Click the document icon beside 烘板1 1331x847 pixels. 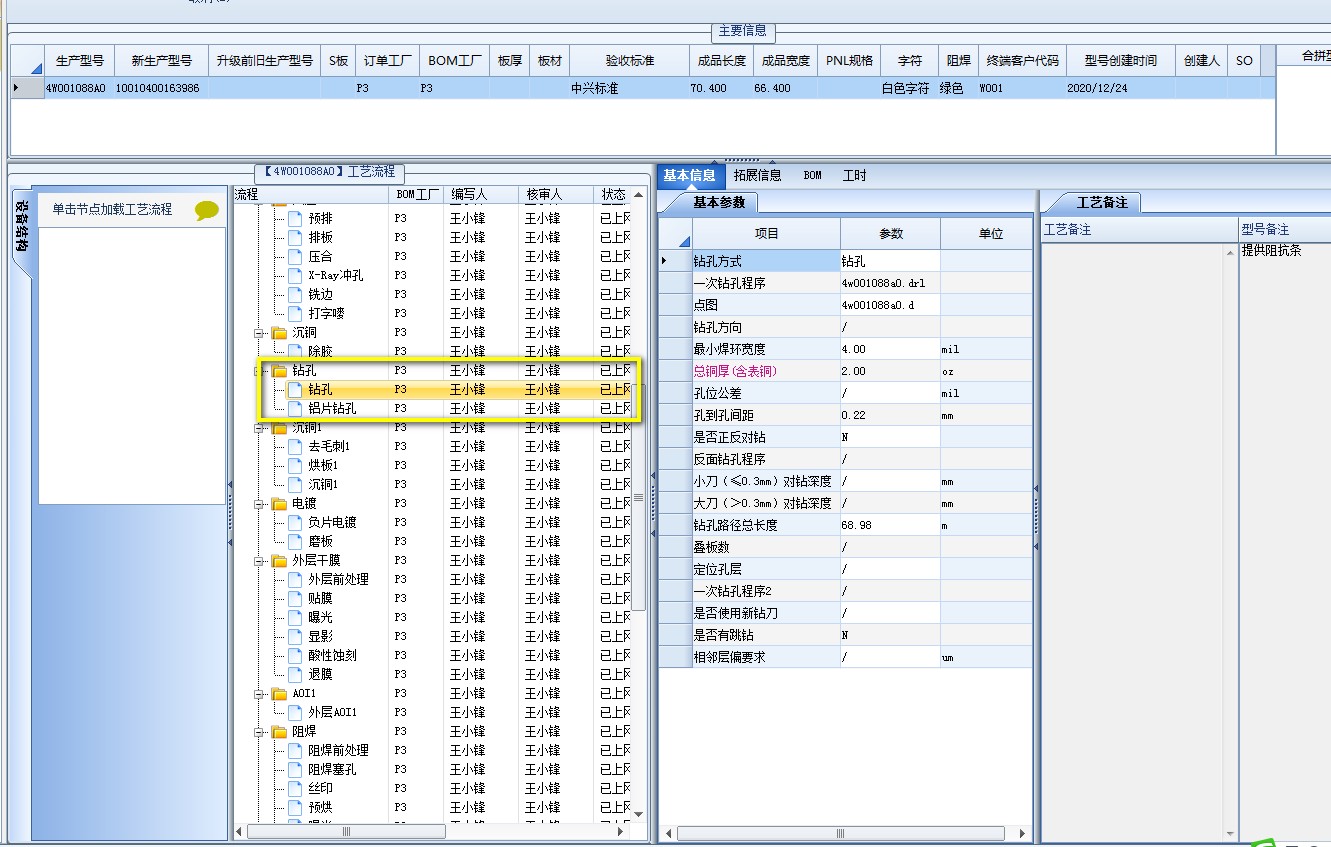(x=294, y=465)
